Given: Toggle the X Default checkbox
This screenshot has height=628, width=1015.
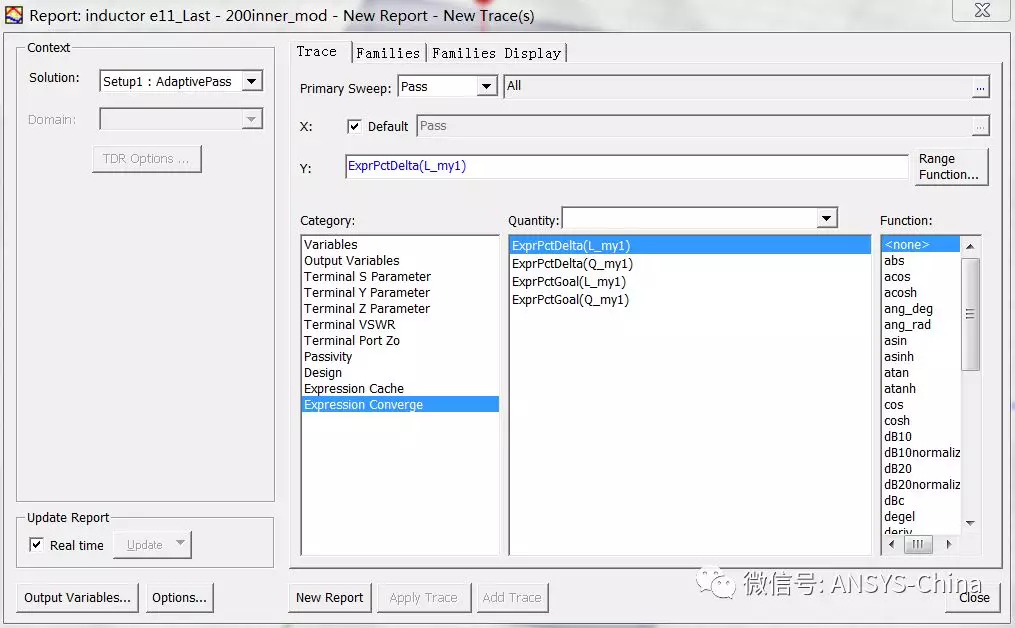Looking at the screenshot, I should pos(354,126).
